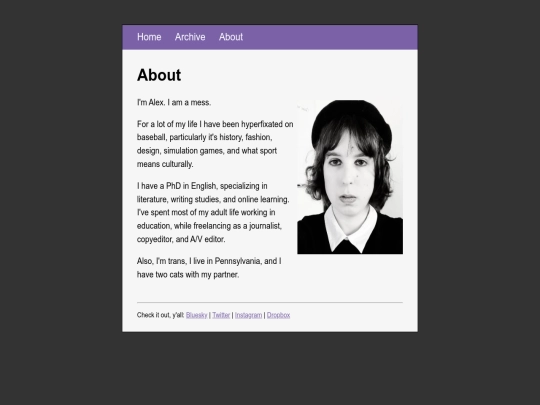Click the text "I'm Alex. I am a mess."
This screenshot has width=540, height=405.
pos(174,103)
